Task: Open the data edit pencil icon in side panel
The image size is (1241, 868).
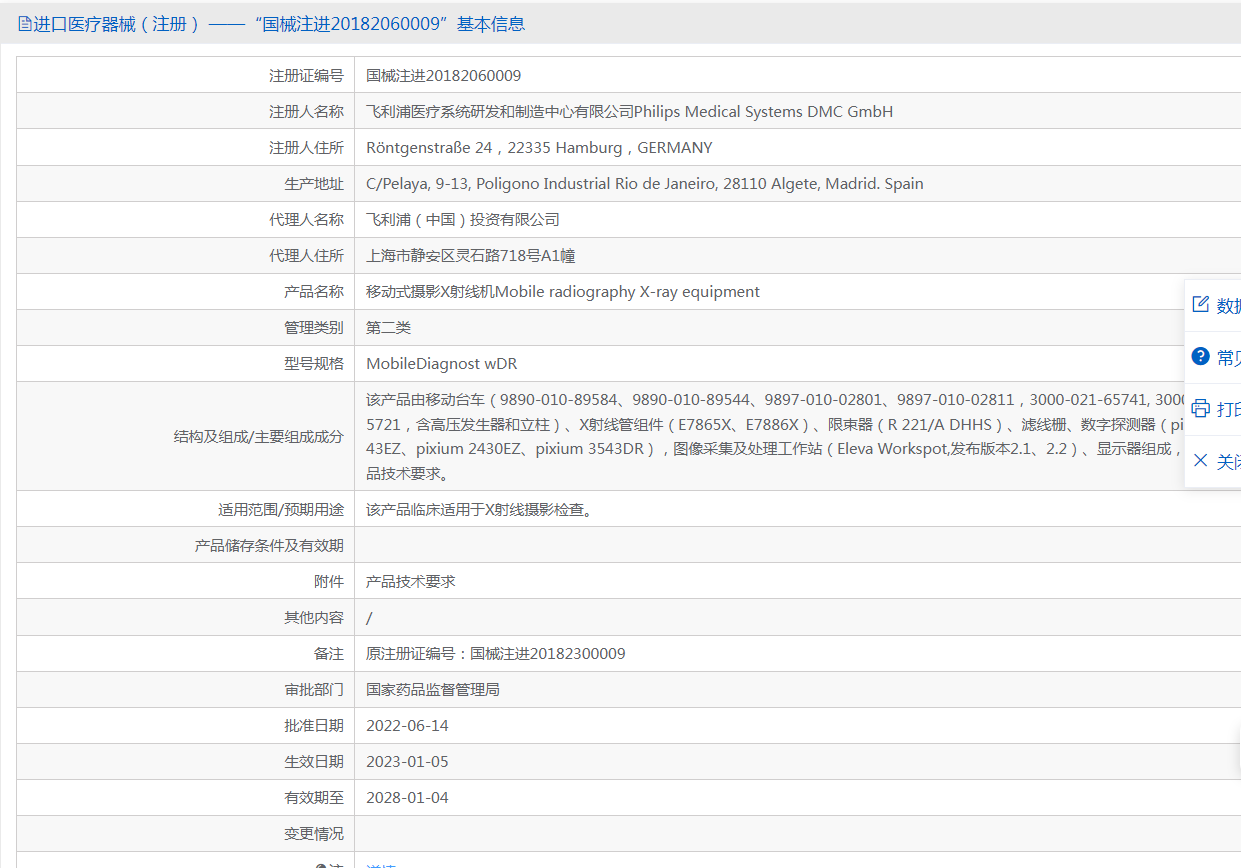Action: [1201, 305]
